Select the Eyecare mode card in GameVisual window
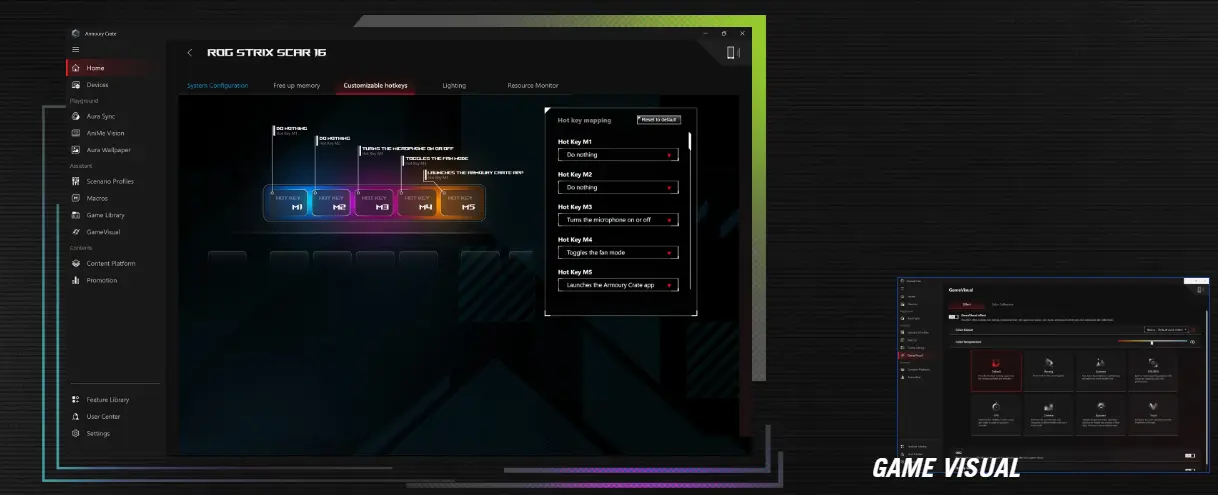The height and width of the screenshot is (495, 1218). (x=1100, y=414)
